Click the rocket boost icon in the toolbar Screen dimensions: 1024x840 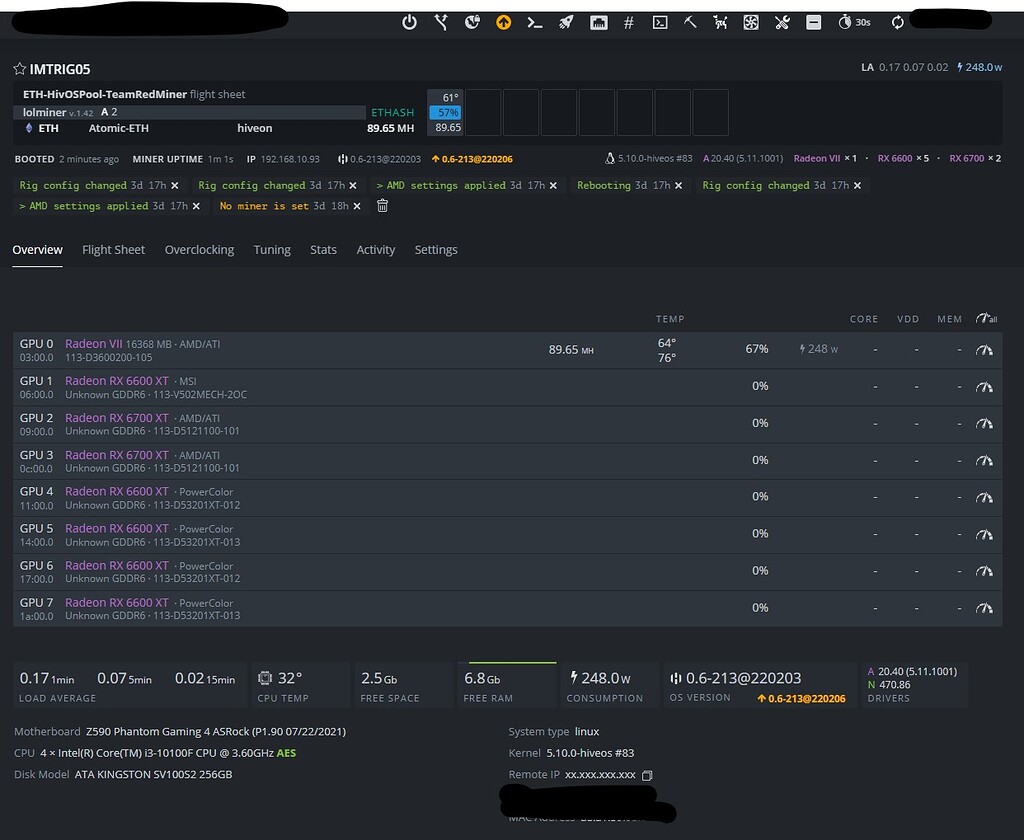tap(566, 22)
